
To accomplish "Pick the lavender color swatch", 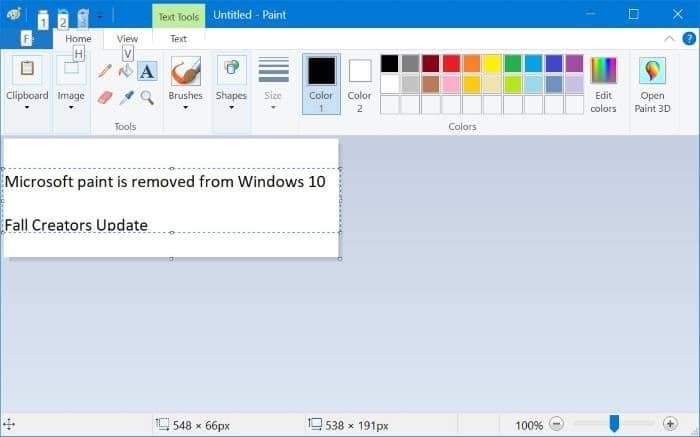I will pos(575,84).
